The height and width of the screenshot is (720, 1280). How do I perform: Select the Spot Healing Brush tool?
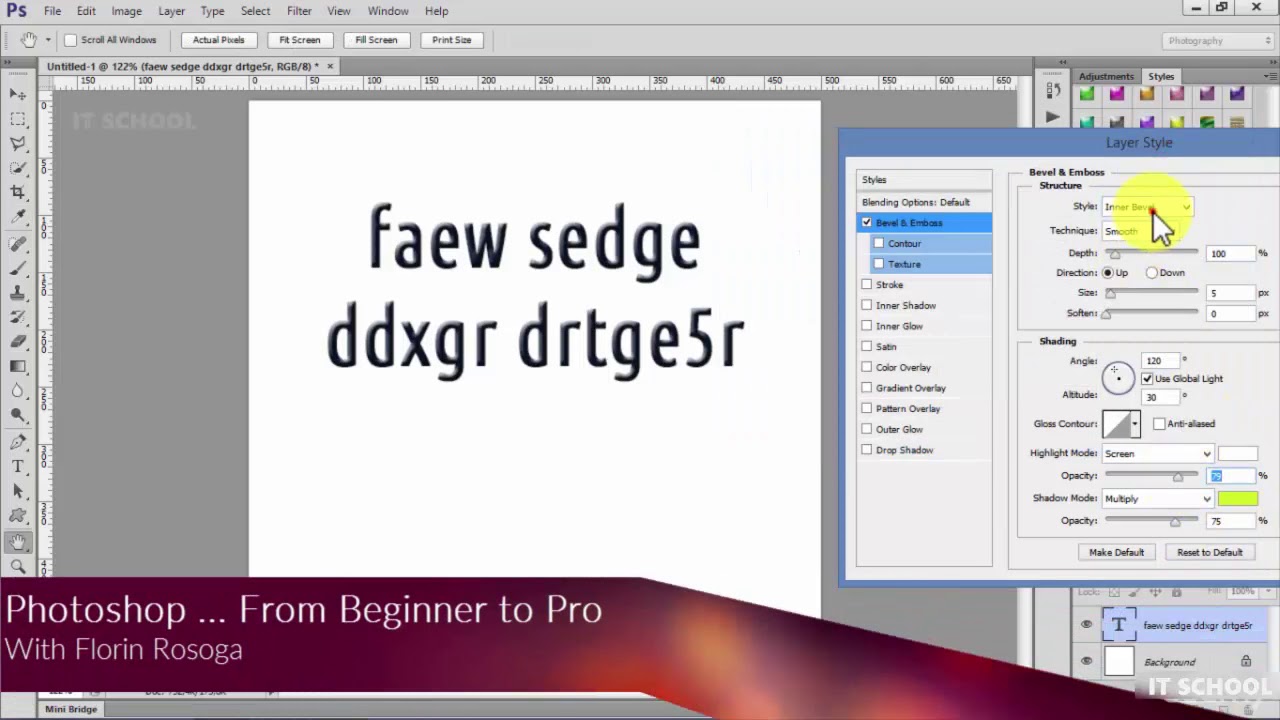coord(18,243)
